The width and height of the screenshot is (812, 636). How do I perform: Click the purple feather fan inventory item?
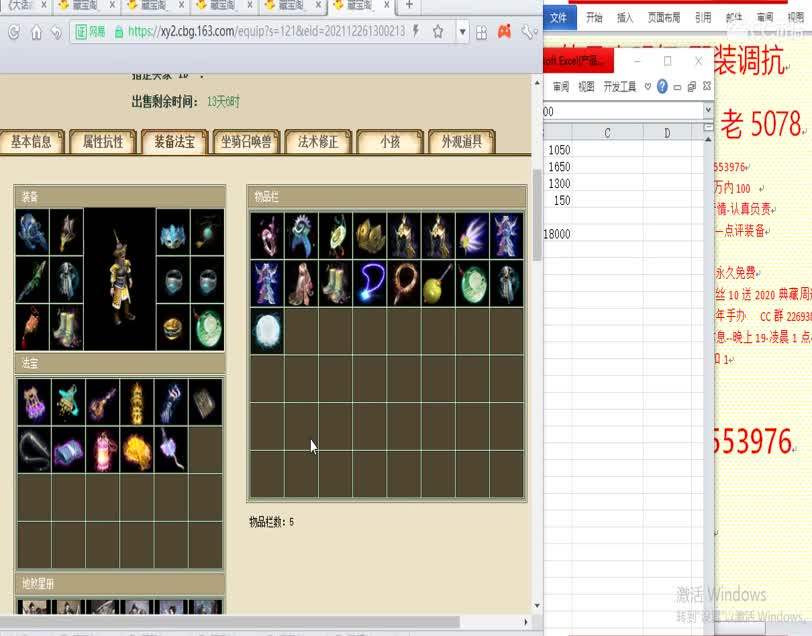(472, 236)
